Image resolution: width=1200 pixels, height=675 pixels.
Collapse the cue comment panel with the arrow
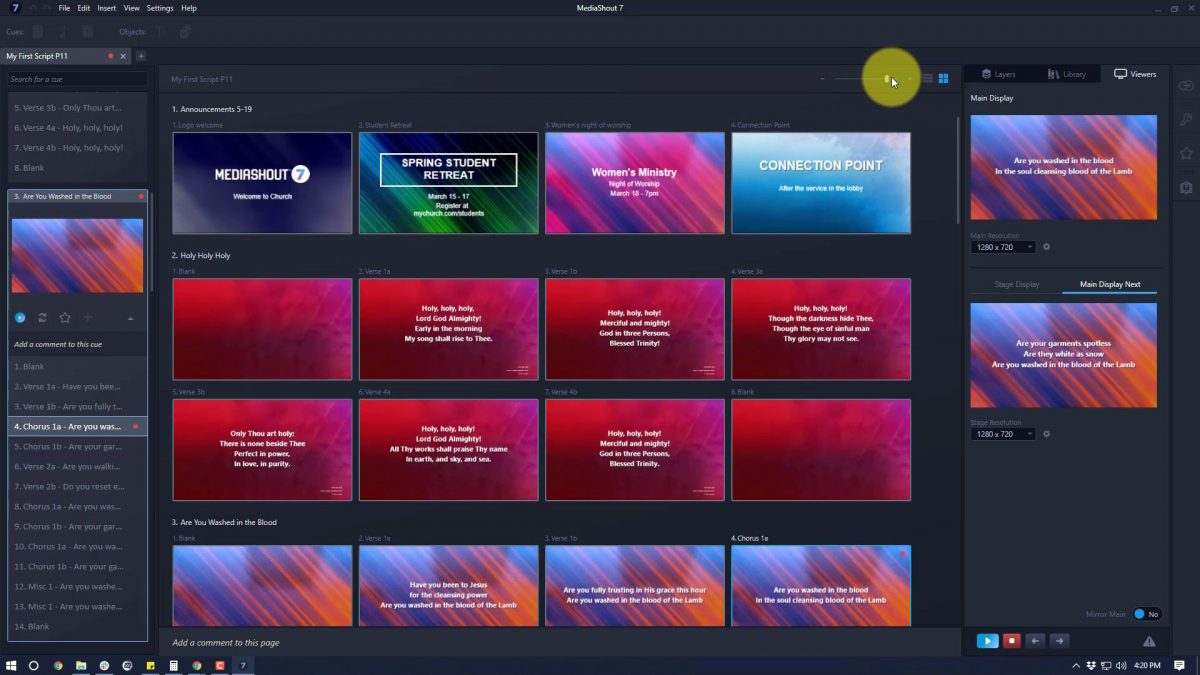click(130, 317)
